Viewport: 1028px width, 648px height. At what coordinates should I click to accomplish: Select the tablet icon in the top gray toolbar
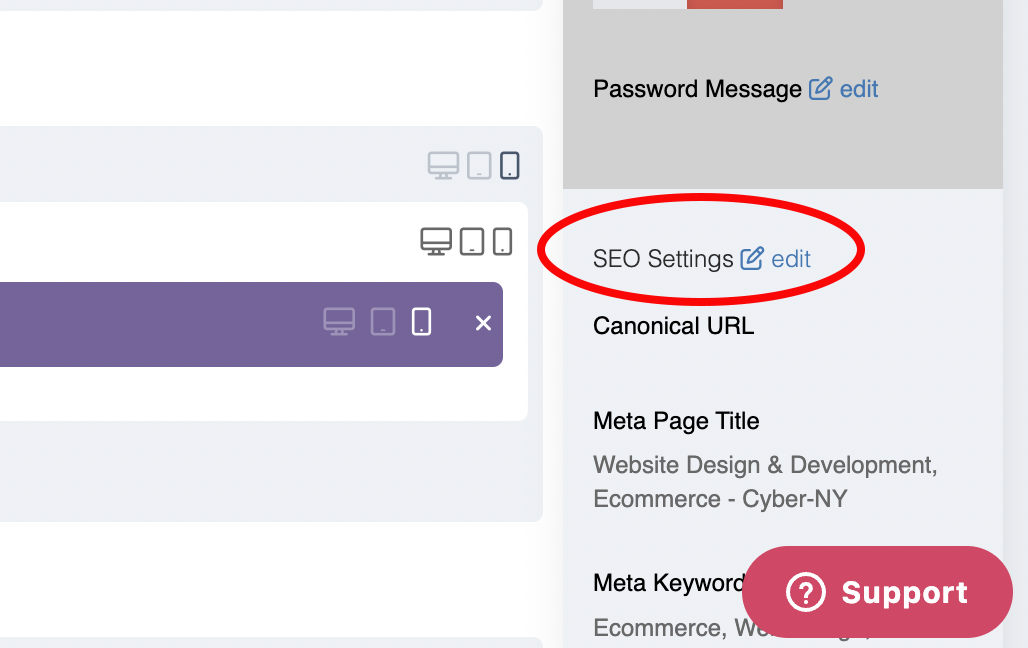479,165
